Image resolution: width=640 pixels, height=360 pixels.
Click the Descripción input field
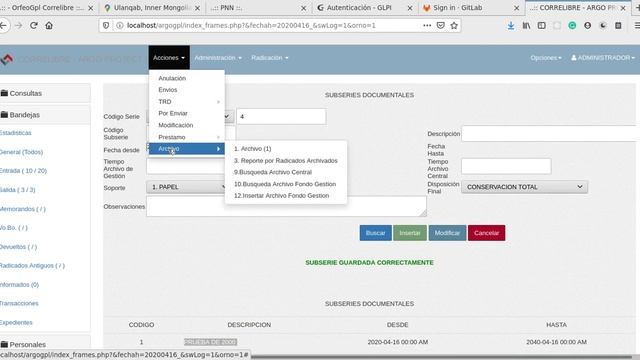550,133
